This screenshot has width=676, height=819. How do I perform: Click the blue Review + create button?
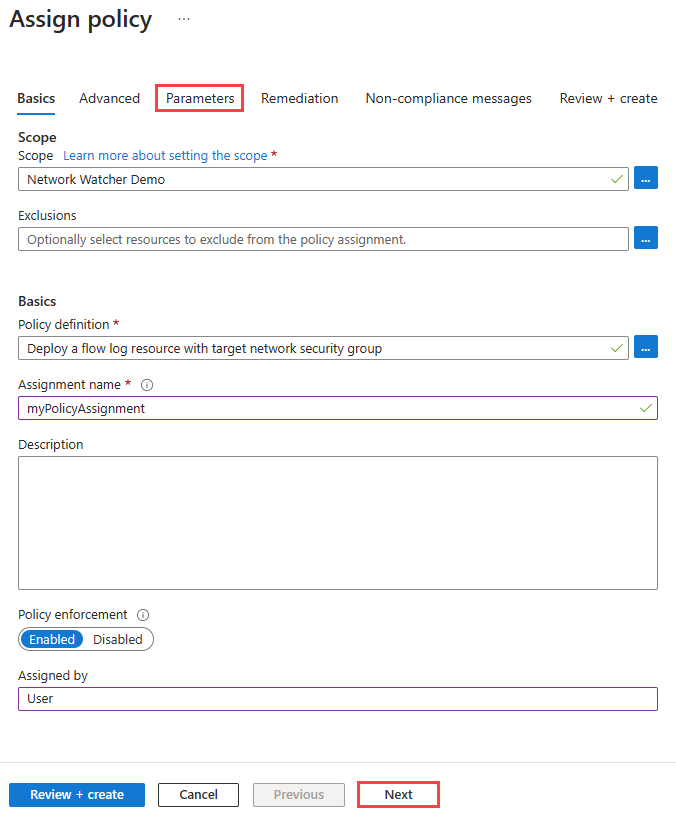coord(77,795)
